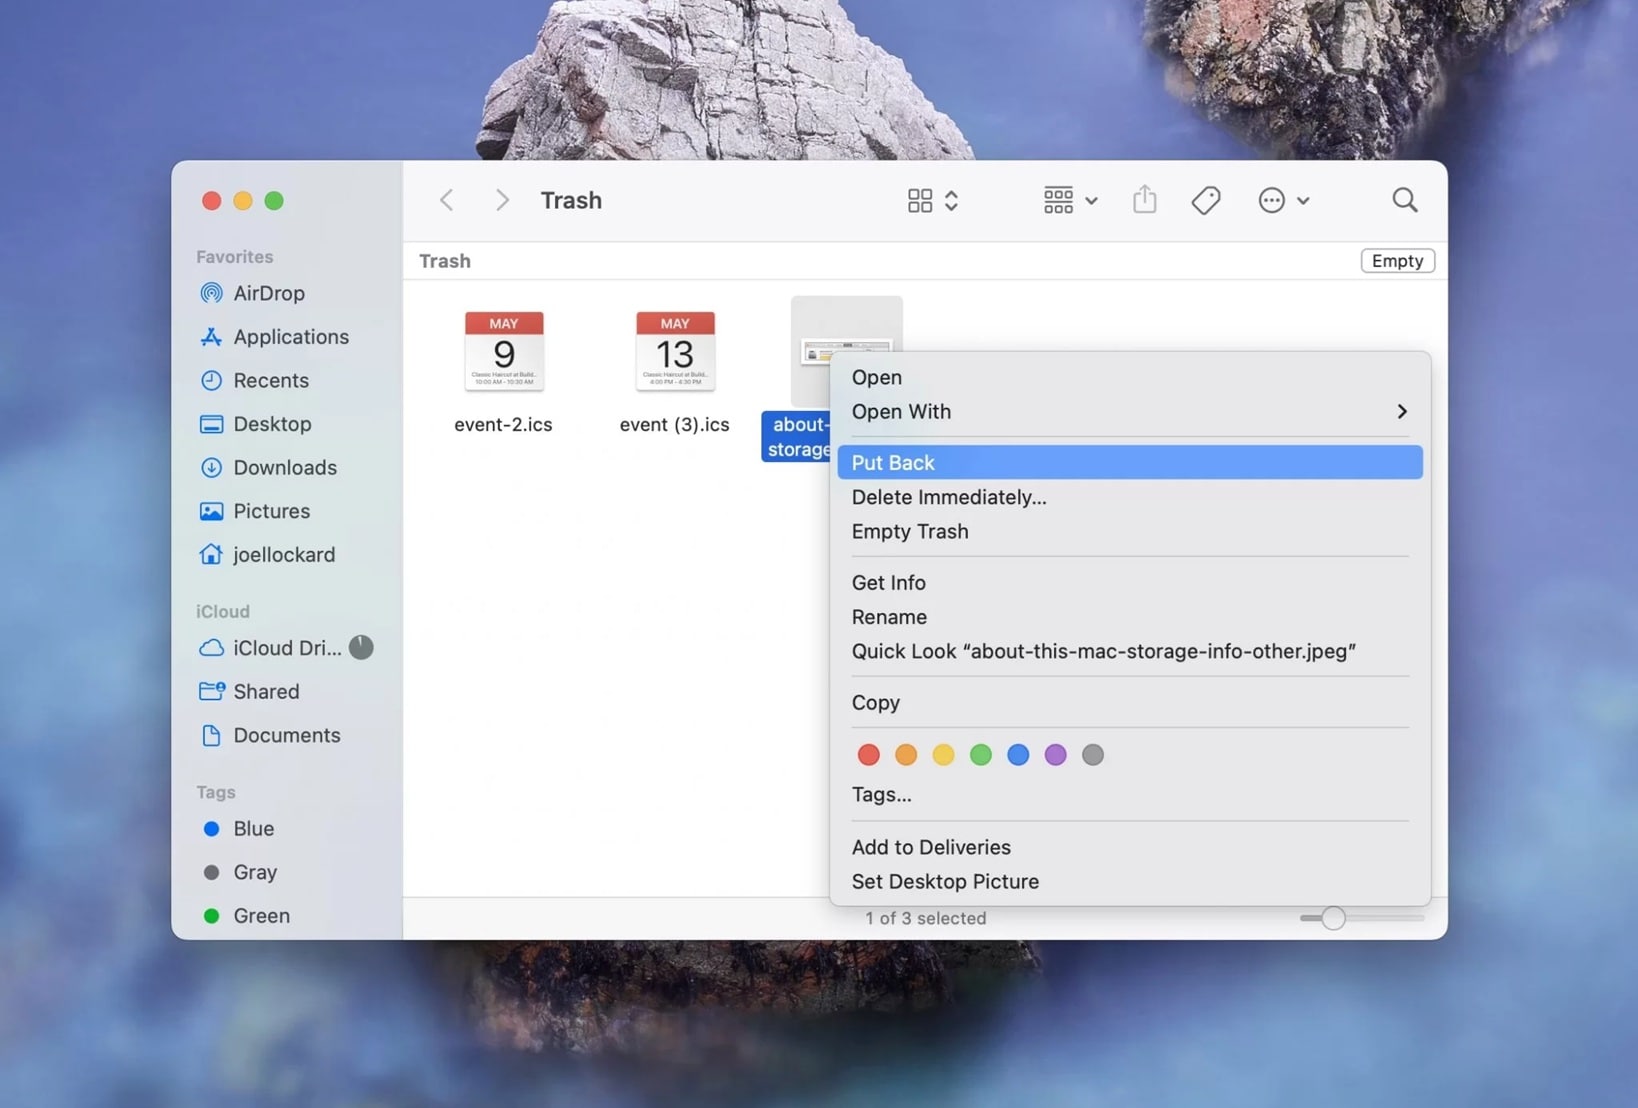The height and width of the screenshot is (1108, 1638).
Task: Open the group-by dropdown in toolbar
Action: pyautogui.click(x=1070, y=200)
